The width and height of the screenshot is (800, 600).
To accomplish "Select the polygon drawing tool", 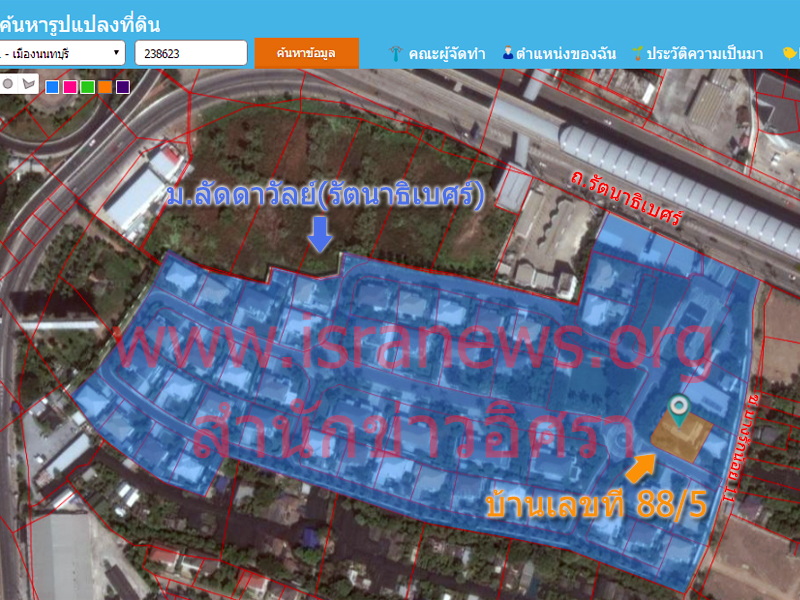I will point(26,84).
